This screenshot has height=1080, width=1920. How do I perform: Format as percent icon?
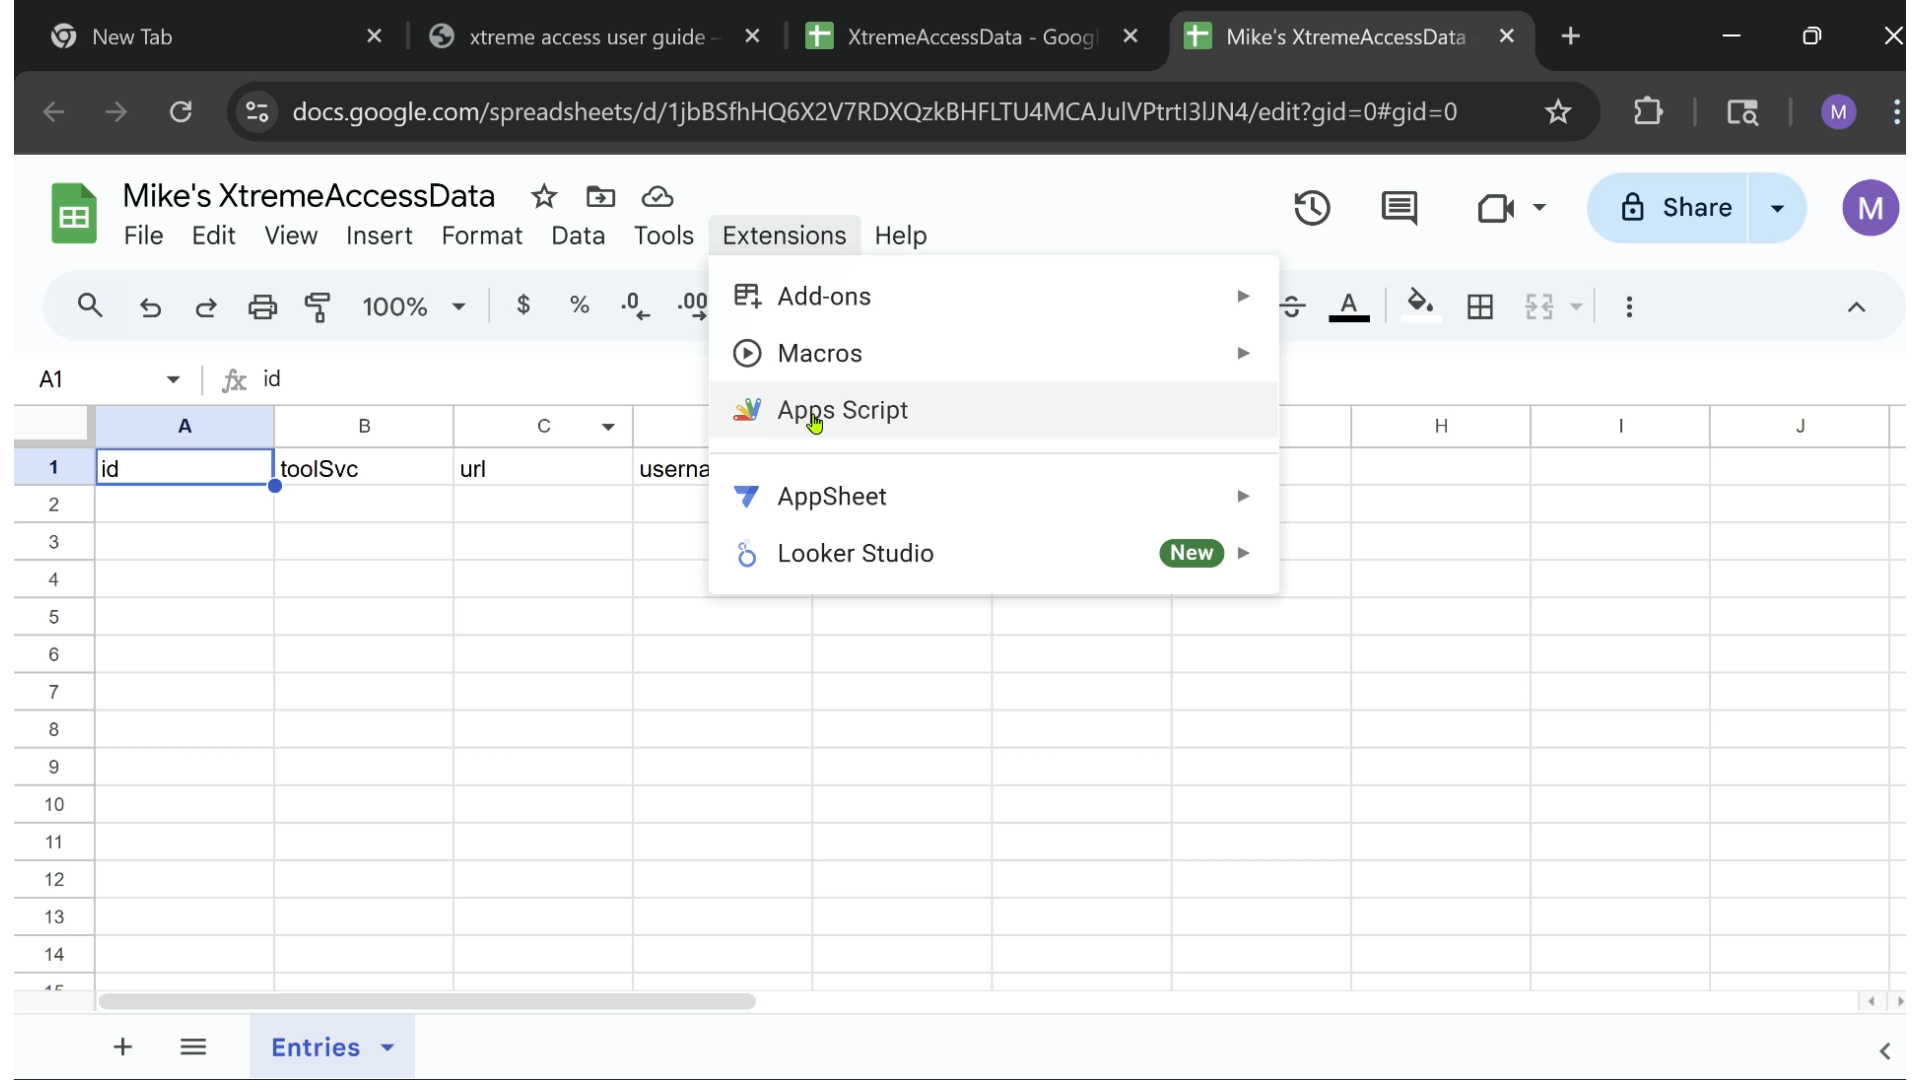click(579, 305)
